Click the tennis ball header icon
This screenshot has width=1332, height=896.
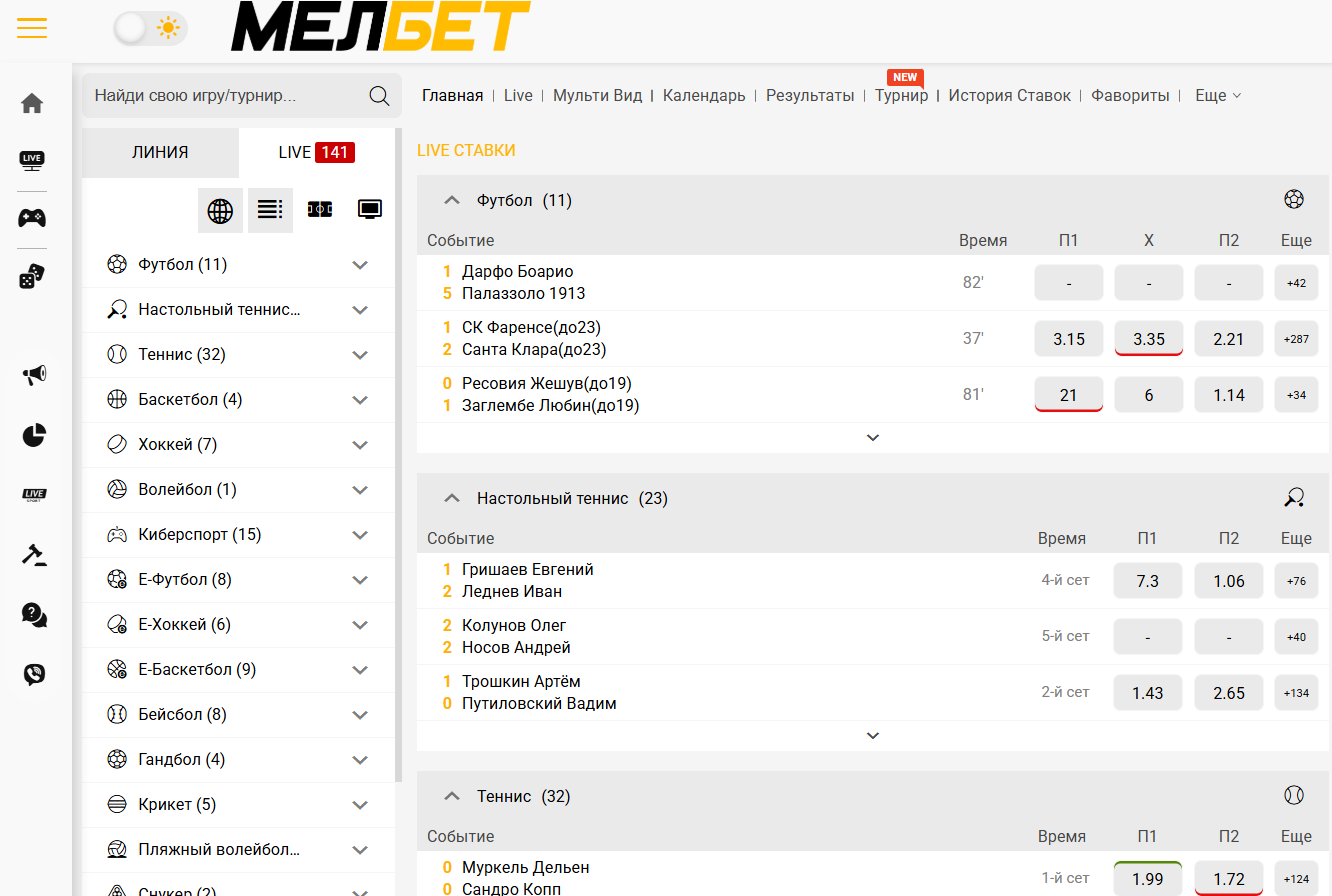pyautogui.click(x=1294, y=795)
